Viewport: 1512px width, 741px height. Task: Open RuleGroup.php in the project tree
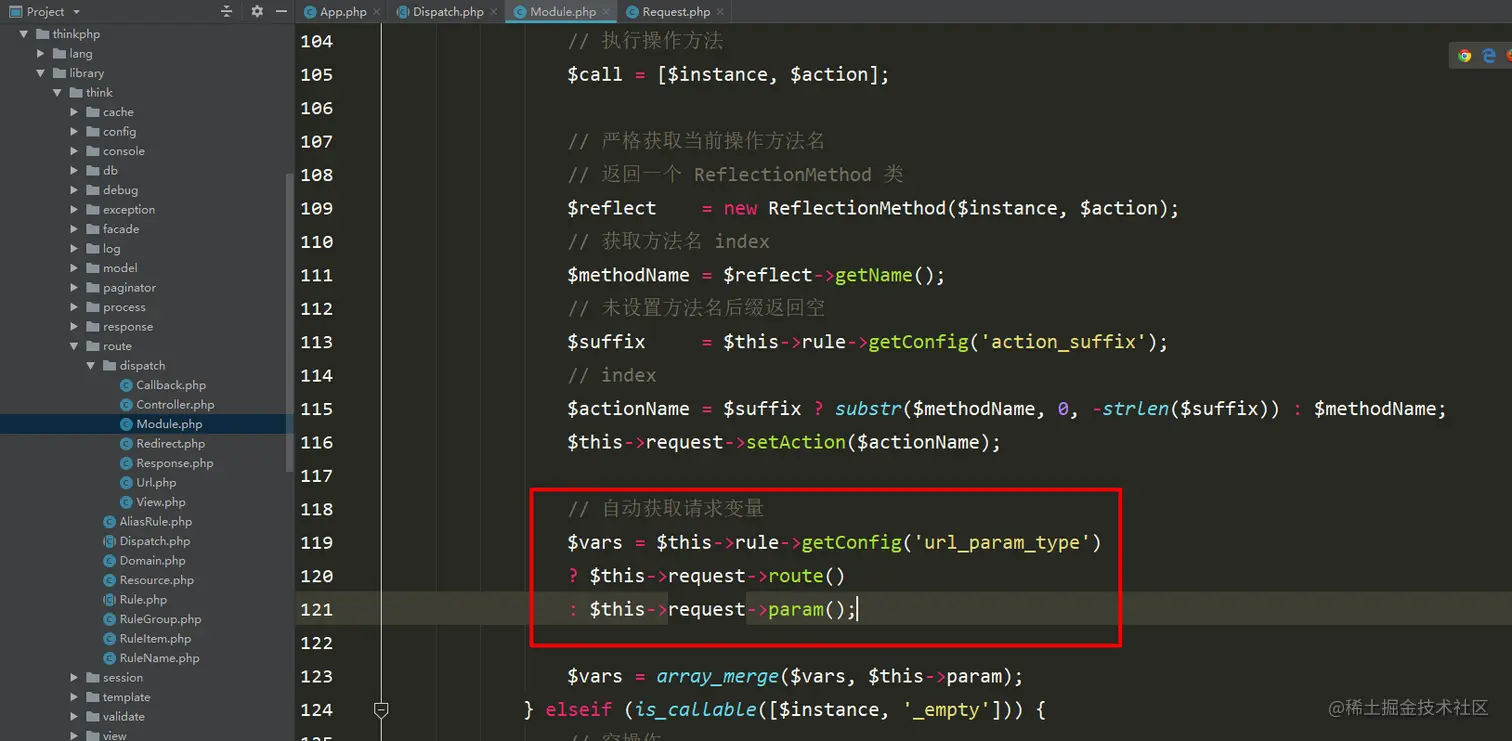pyautogui.click(x=160, y=619)
